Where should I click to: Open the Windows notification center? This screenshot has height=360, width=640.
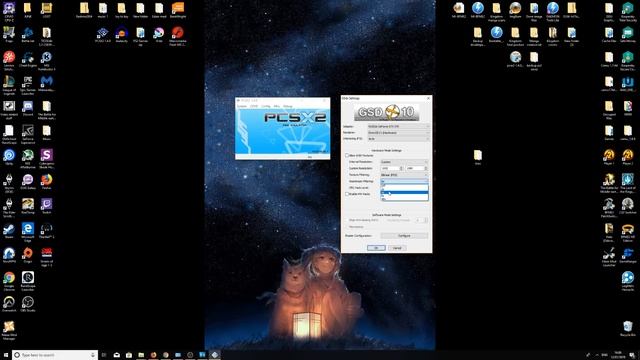(632, 355)
